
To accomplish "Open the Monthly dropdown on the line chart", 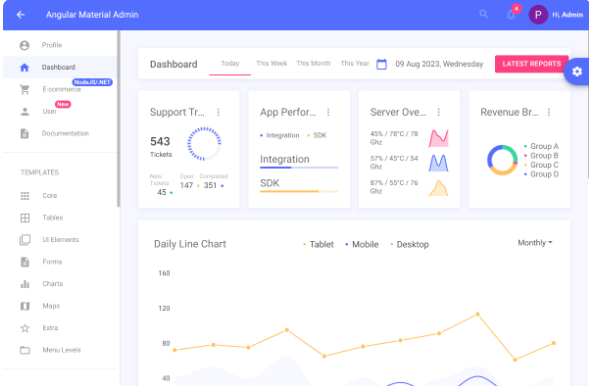I will click(x=535, y=243).
